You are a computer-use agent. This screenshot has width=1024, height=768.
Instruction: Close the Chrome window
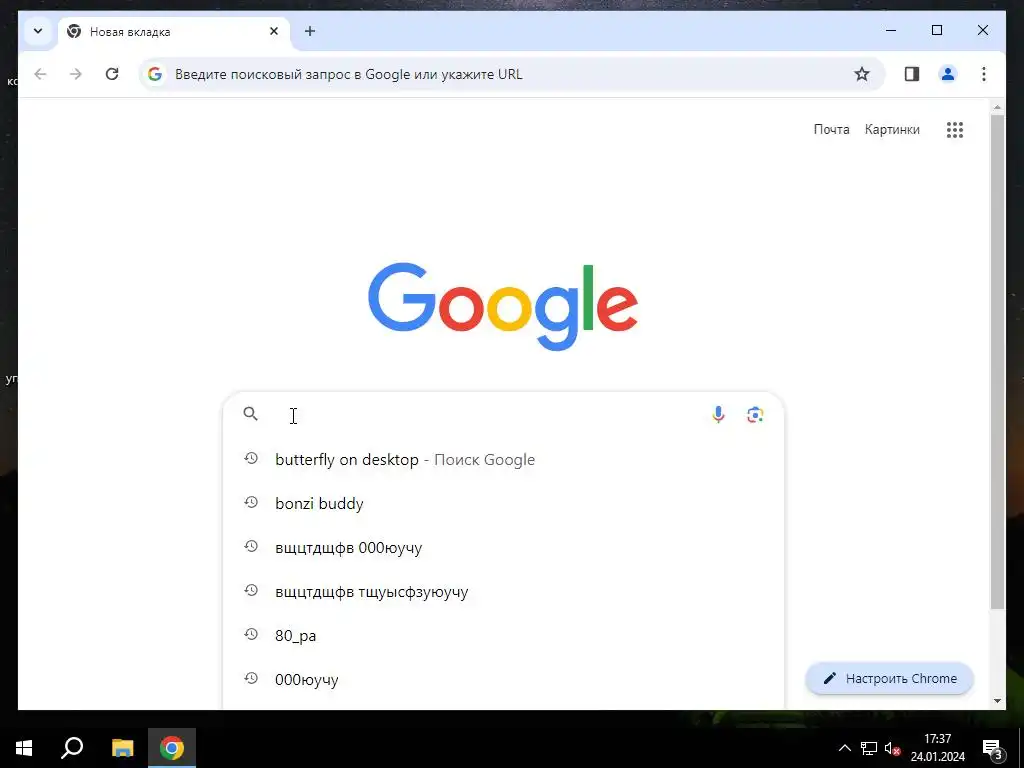[982, 30]
